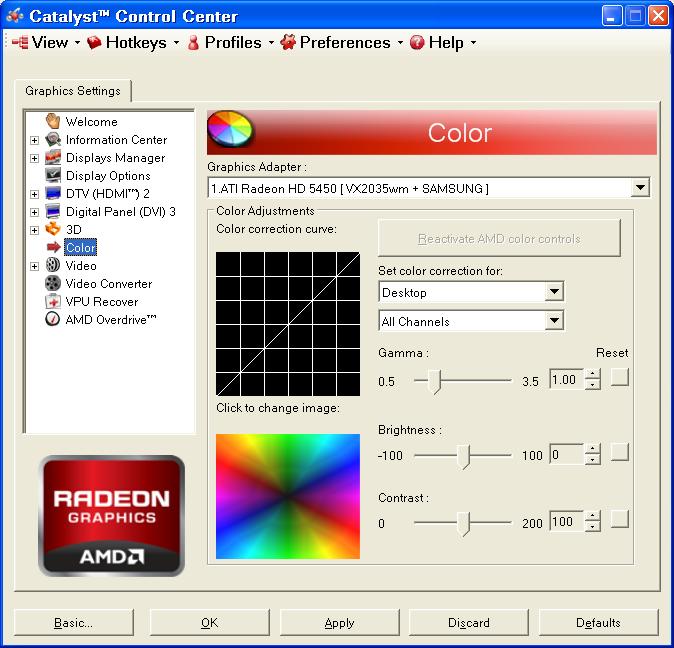Select the Color item in the tree
This screenshot has height=648, width=674.
[80, 248]
